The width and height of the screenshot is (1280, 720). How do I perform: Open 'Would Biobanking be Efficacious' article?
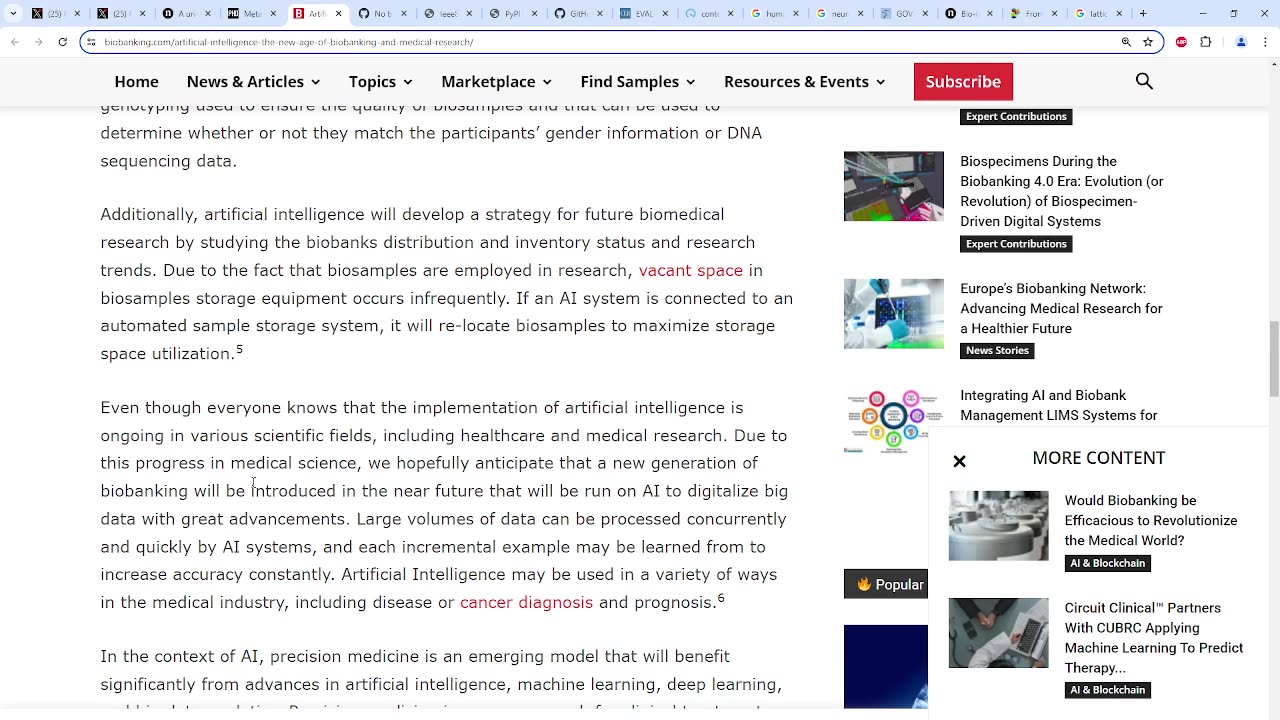click(1151, 520)
